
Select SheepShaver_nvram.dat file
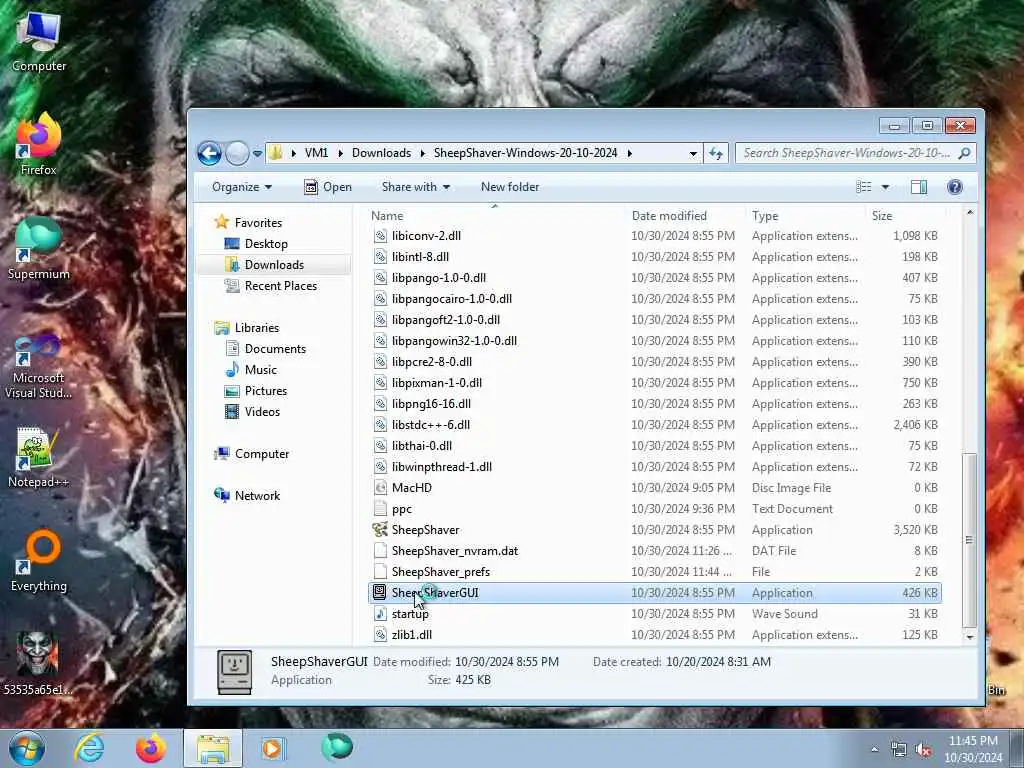[654, 551]
